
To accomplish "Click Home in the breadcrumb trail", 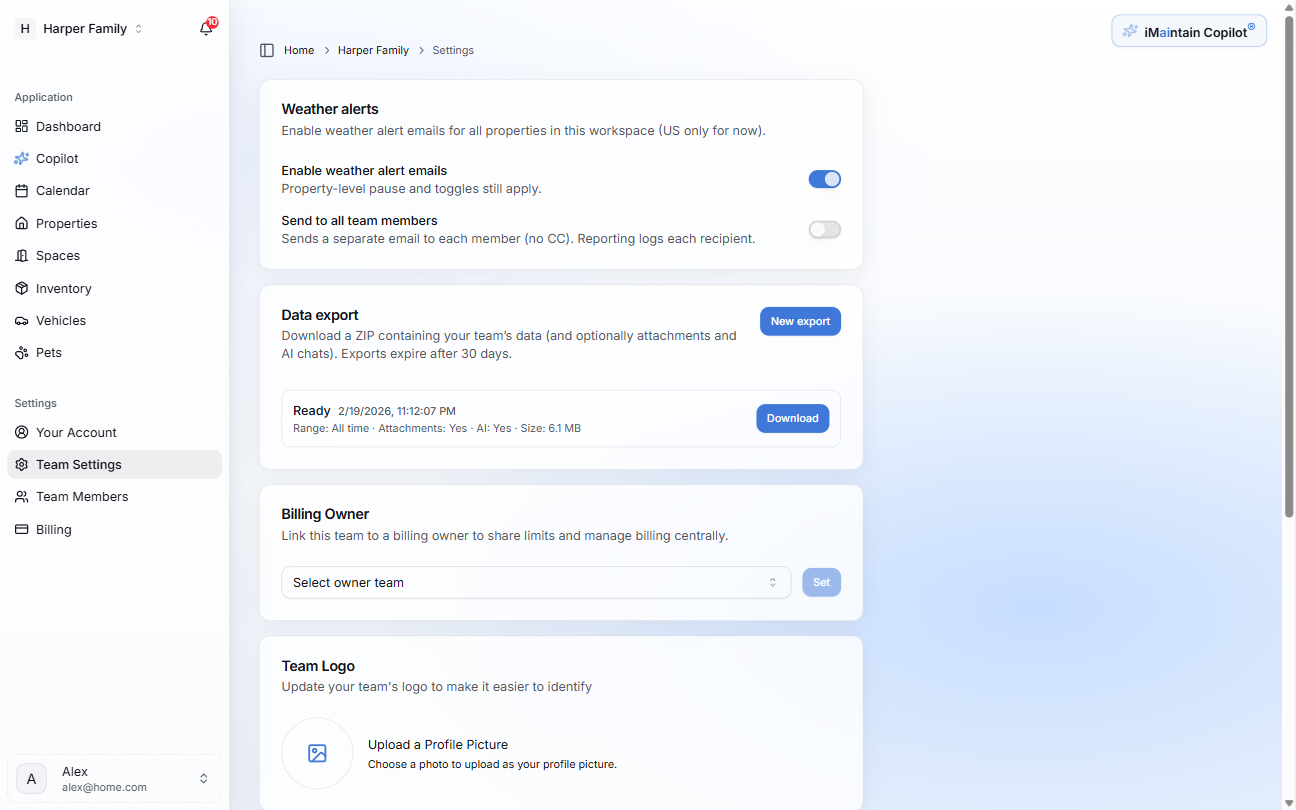I will click(298, 49).
